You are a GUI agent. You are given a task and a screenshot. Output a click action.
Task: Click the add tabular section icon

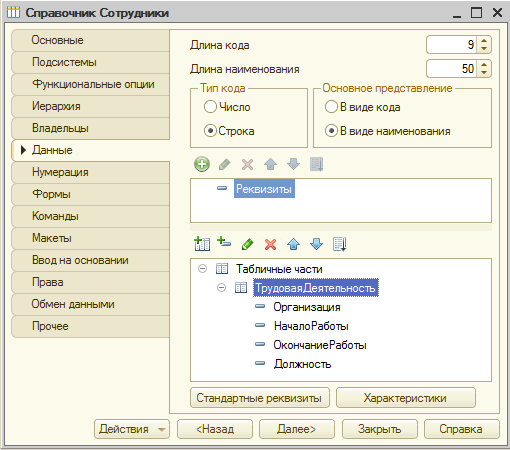tap(202, 244)
